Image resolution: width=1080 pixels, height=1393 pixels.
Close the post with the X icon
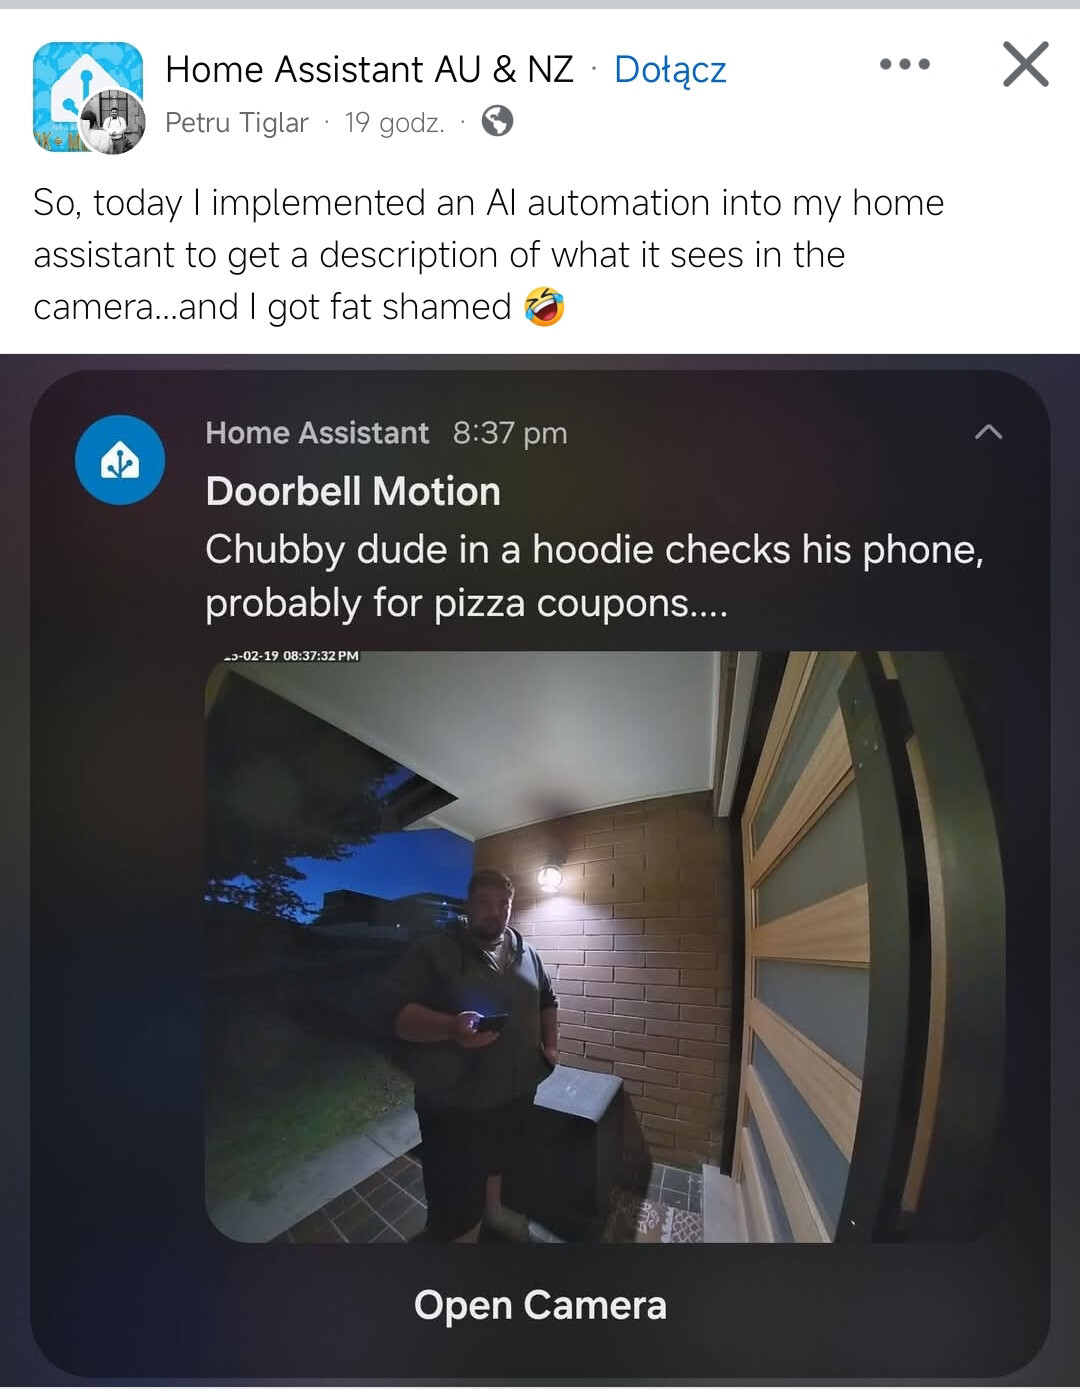point(1025,65)
